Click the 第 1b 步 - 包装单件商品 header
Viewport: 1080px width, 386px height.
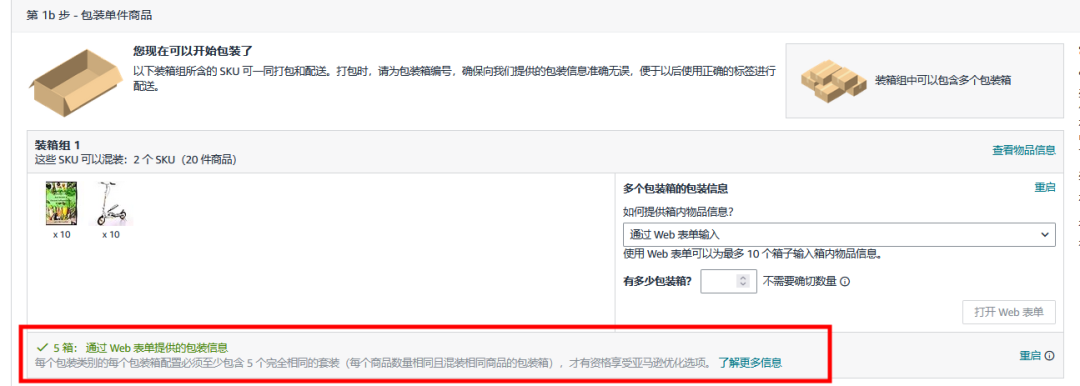click(89, 15)
